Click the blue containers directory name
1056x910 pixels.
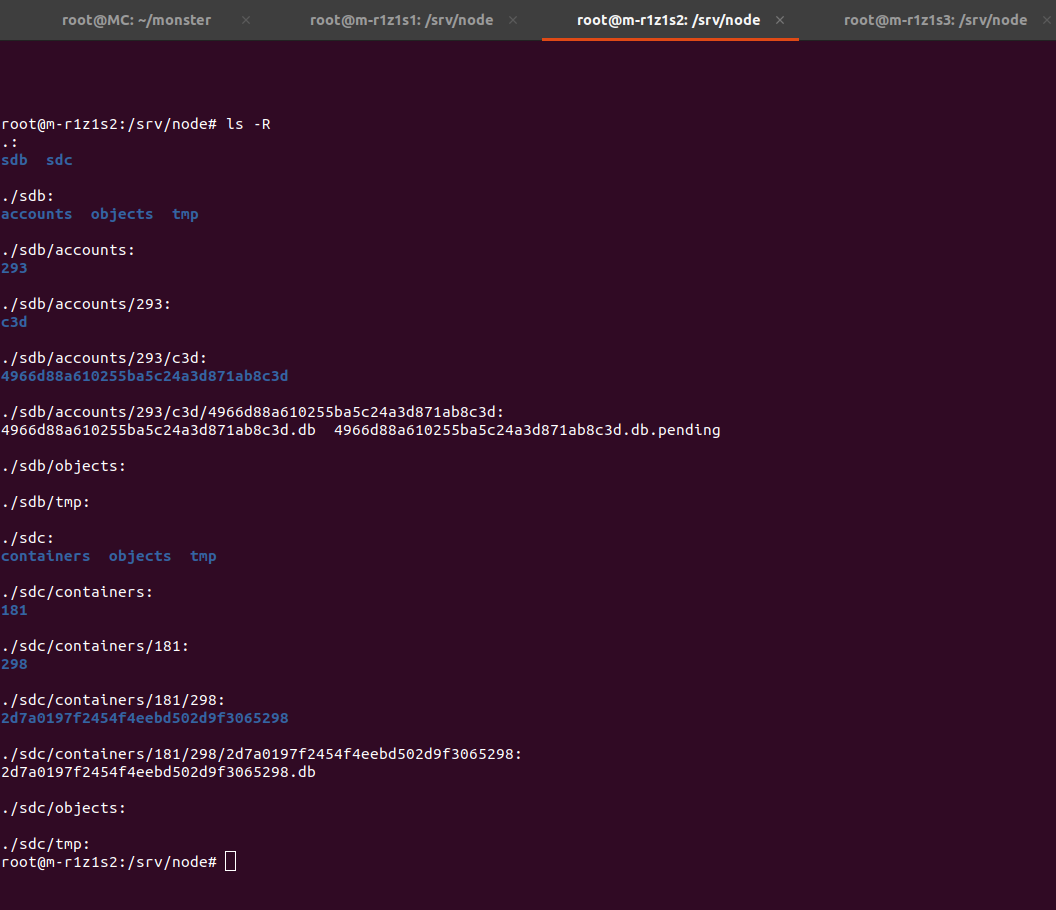[46, 556]
